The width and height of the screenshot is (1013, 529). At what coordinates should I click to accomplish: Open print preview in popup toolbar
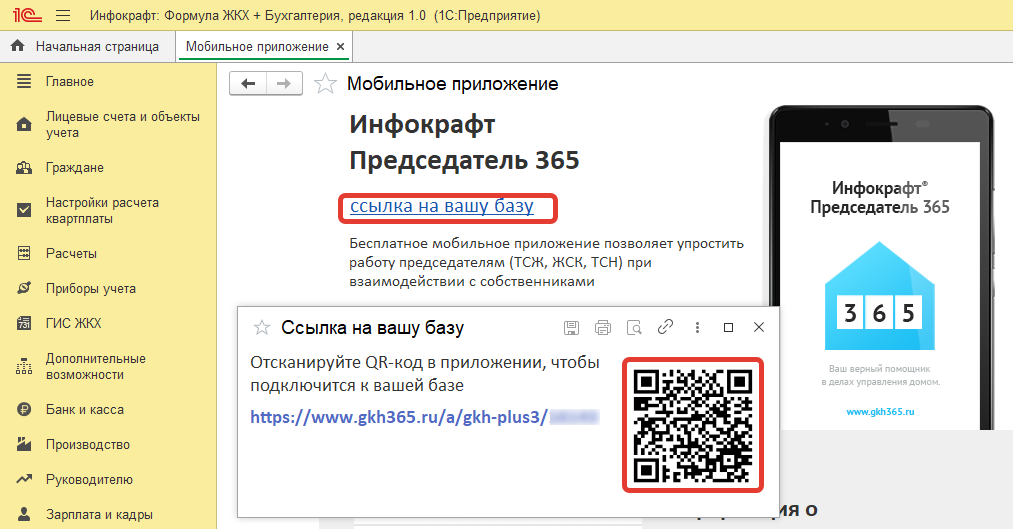coord(634,327)
